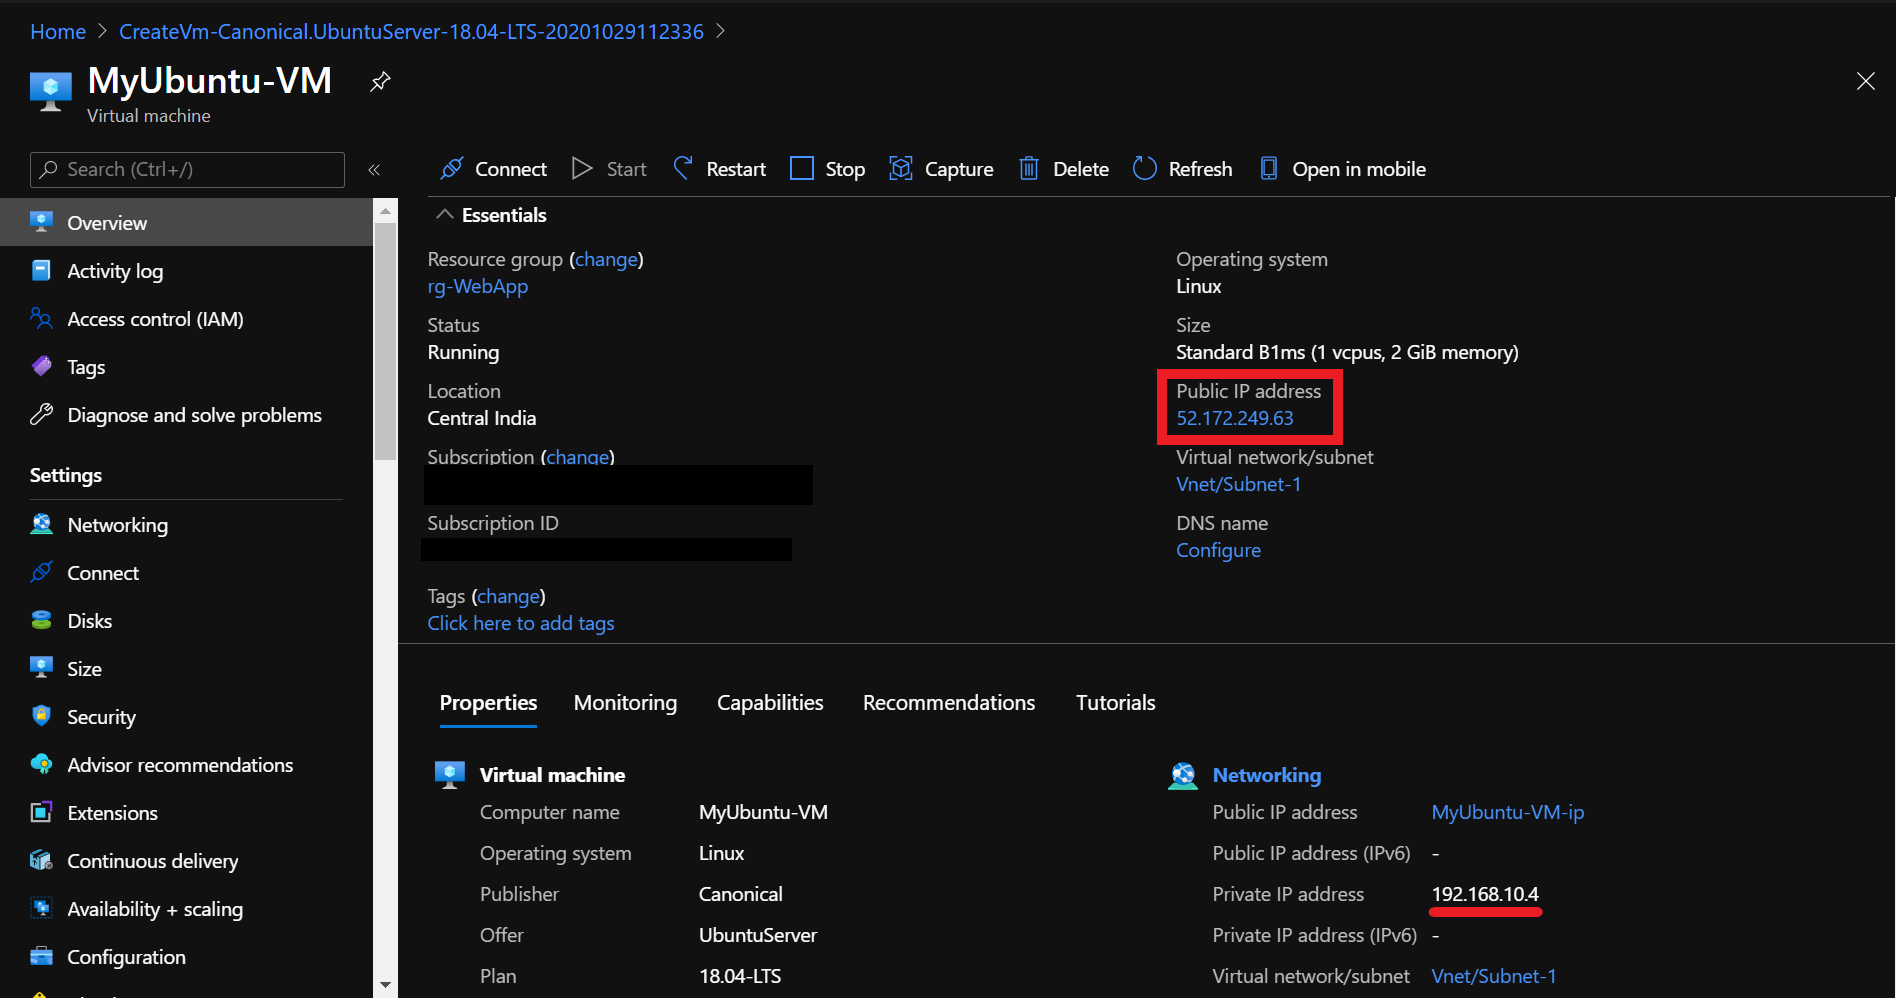Click the sidebar scrollbar down arrow
The height and width of the screenshot is (998, 1896).
point(385,985)
